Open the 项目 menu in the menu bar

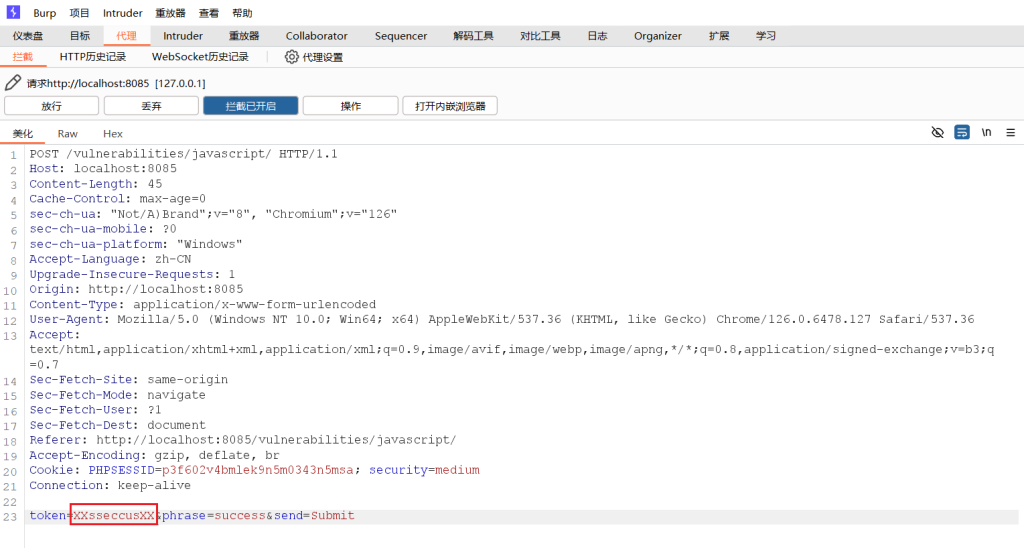click(79, 13)
